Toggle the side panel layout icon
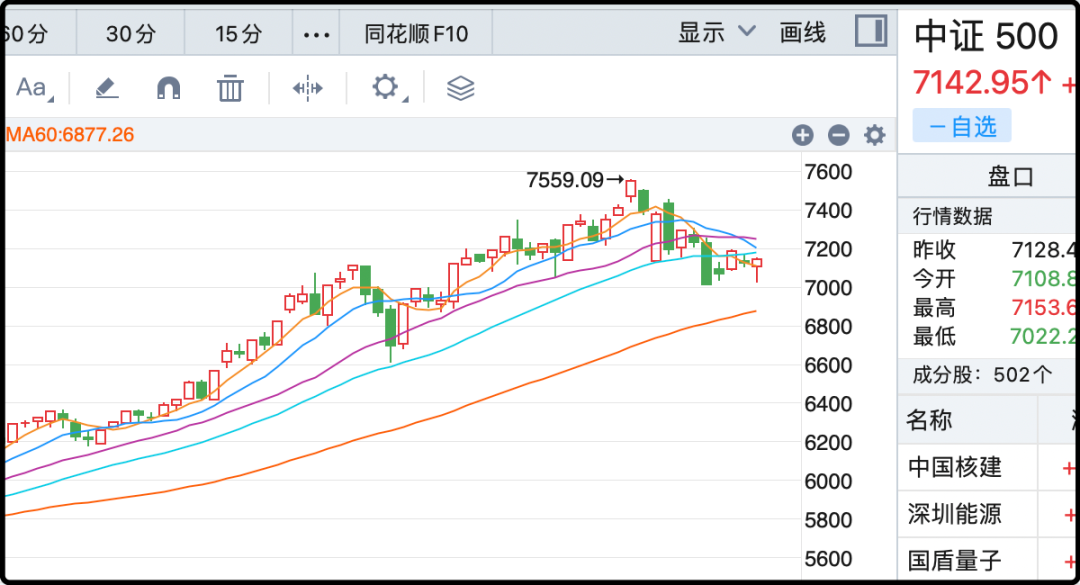 871,31
